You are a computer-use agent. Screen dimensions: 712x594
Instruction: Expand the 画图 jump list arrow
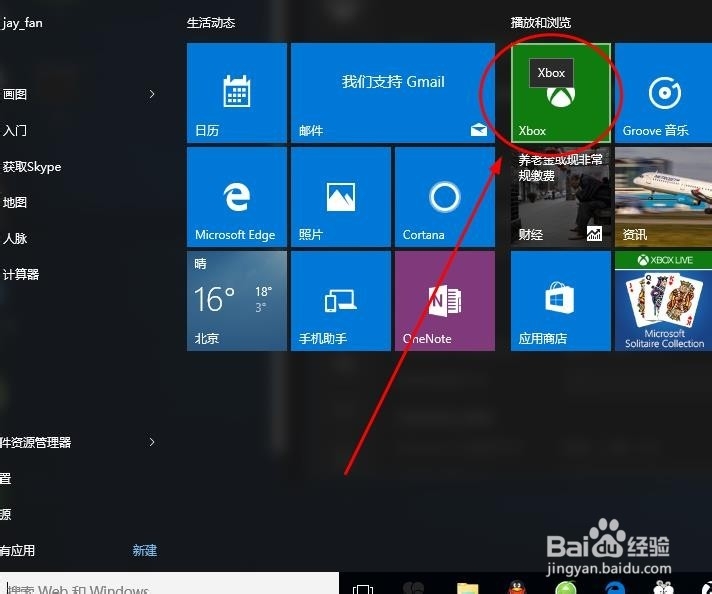point(152,94)
